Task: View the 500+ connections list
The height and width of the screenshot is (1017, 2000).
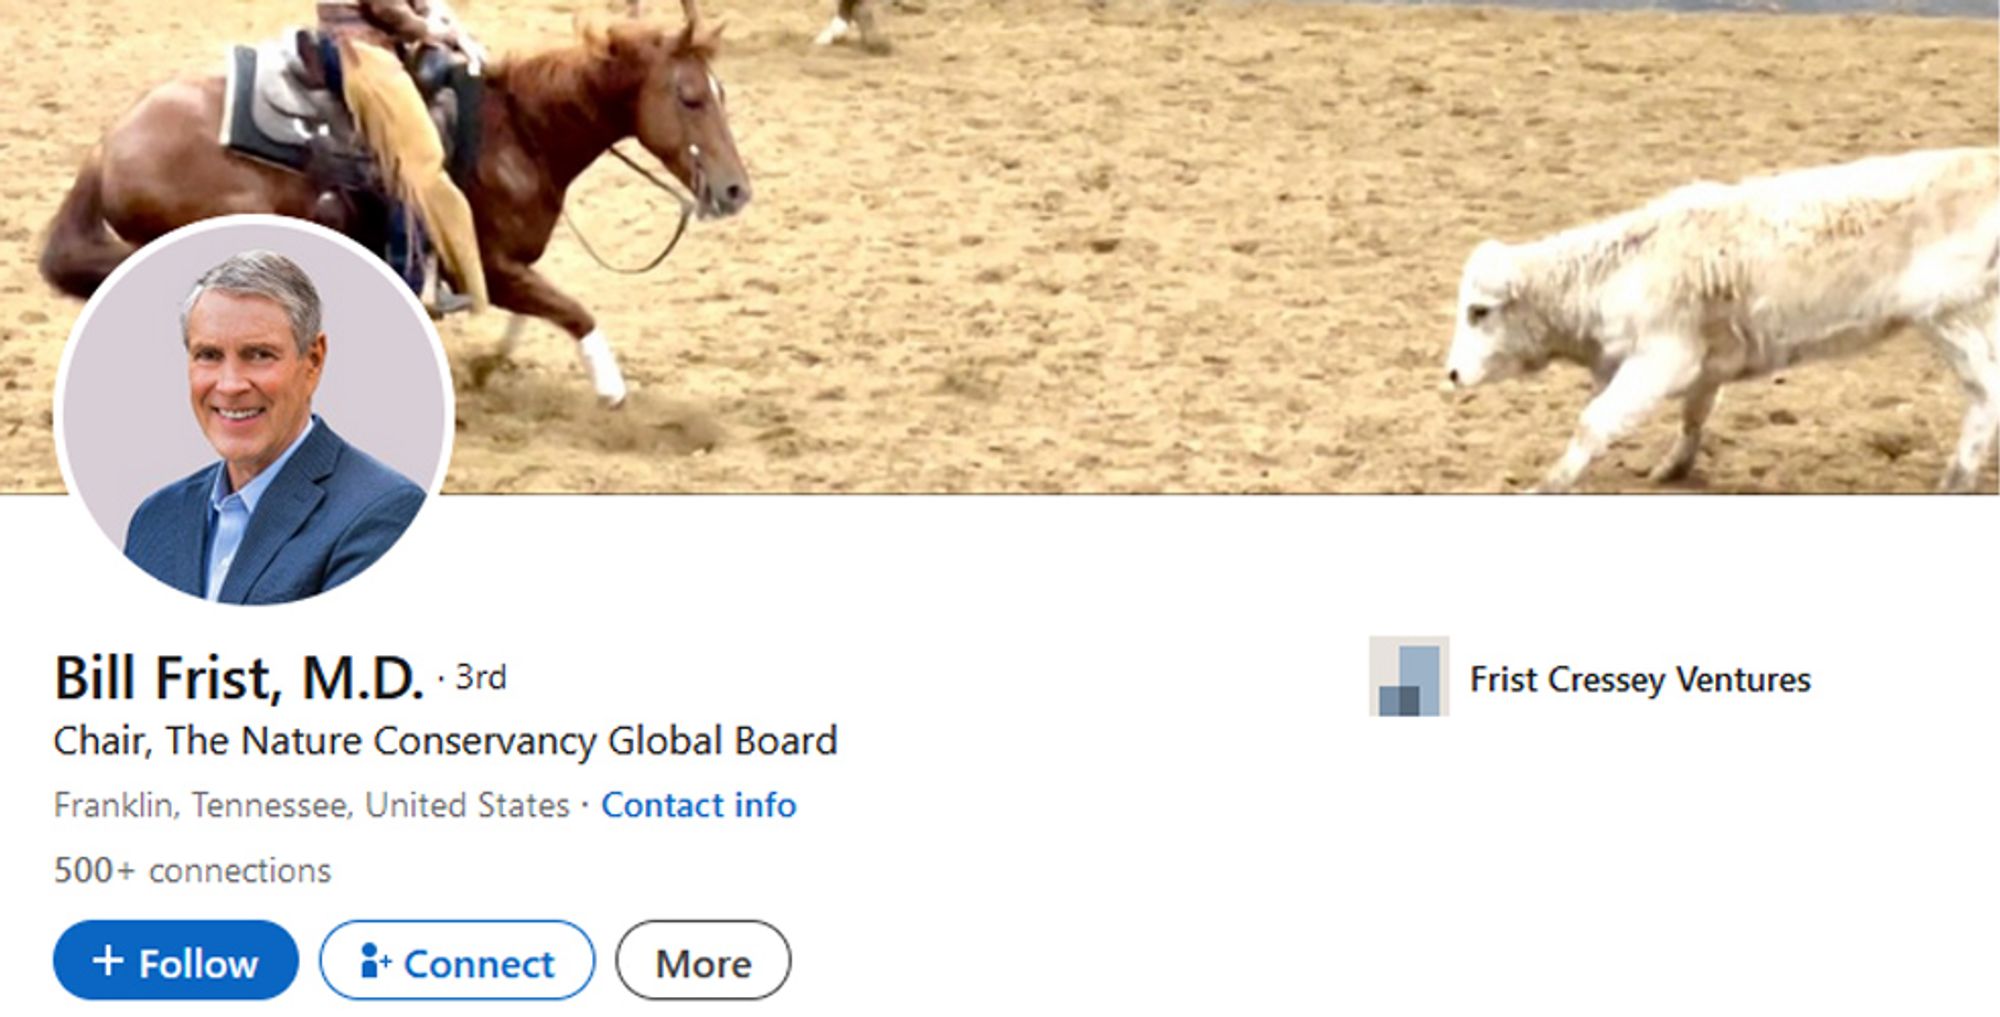Action: 192,870
